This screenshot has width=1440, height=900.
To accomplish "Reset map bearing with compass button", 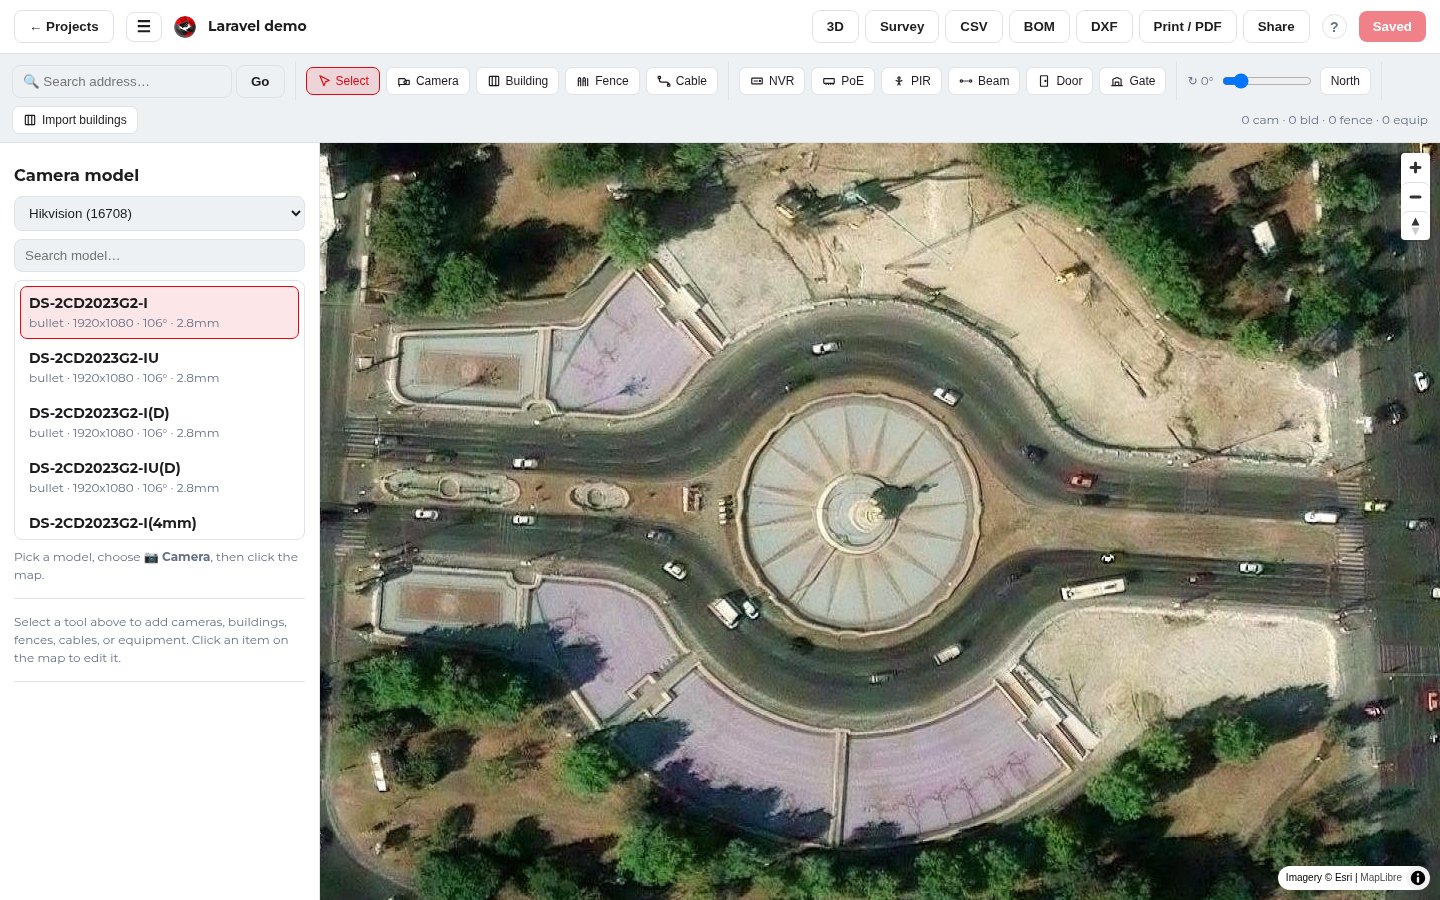I will 1415,226.
